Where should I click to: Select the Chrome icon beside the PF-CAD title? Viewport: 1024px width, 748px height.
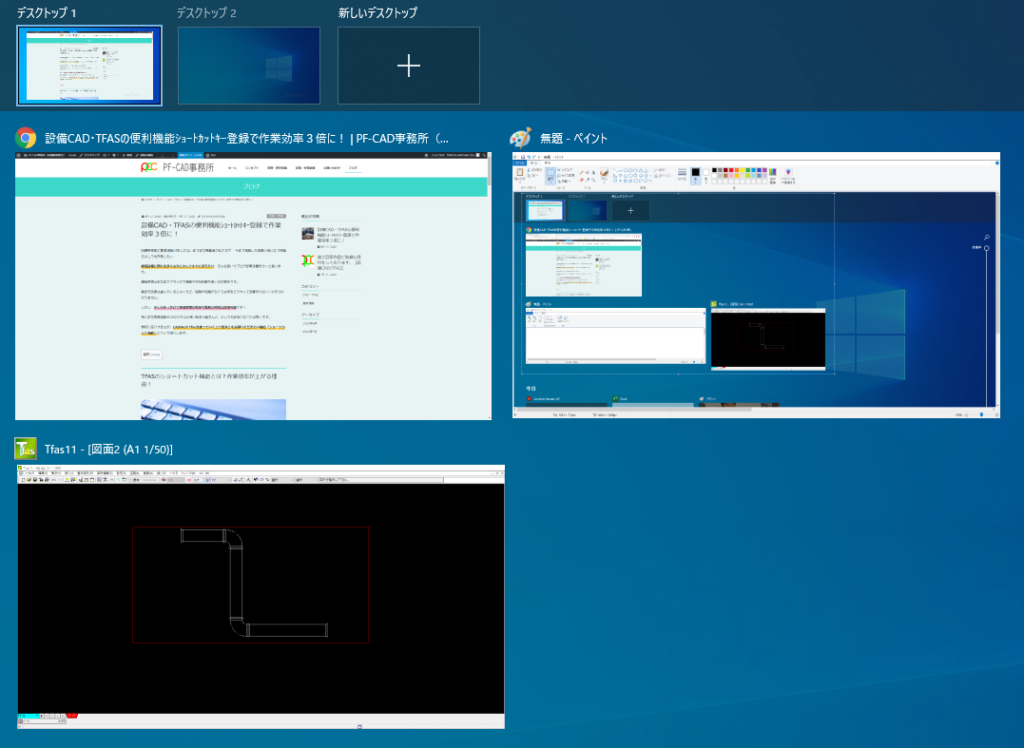pos(26,138)
